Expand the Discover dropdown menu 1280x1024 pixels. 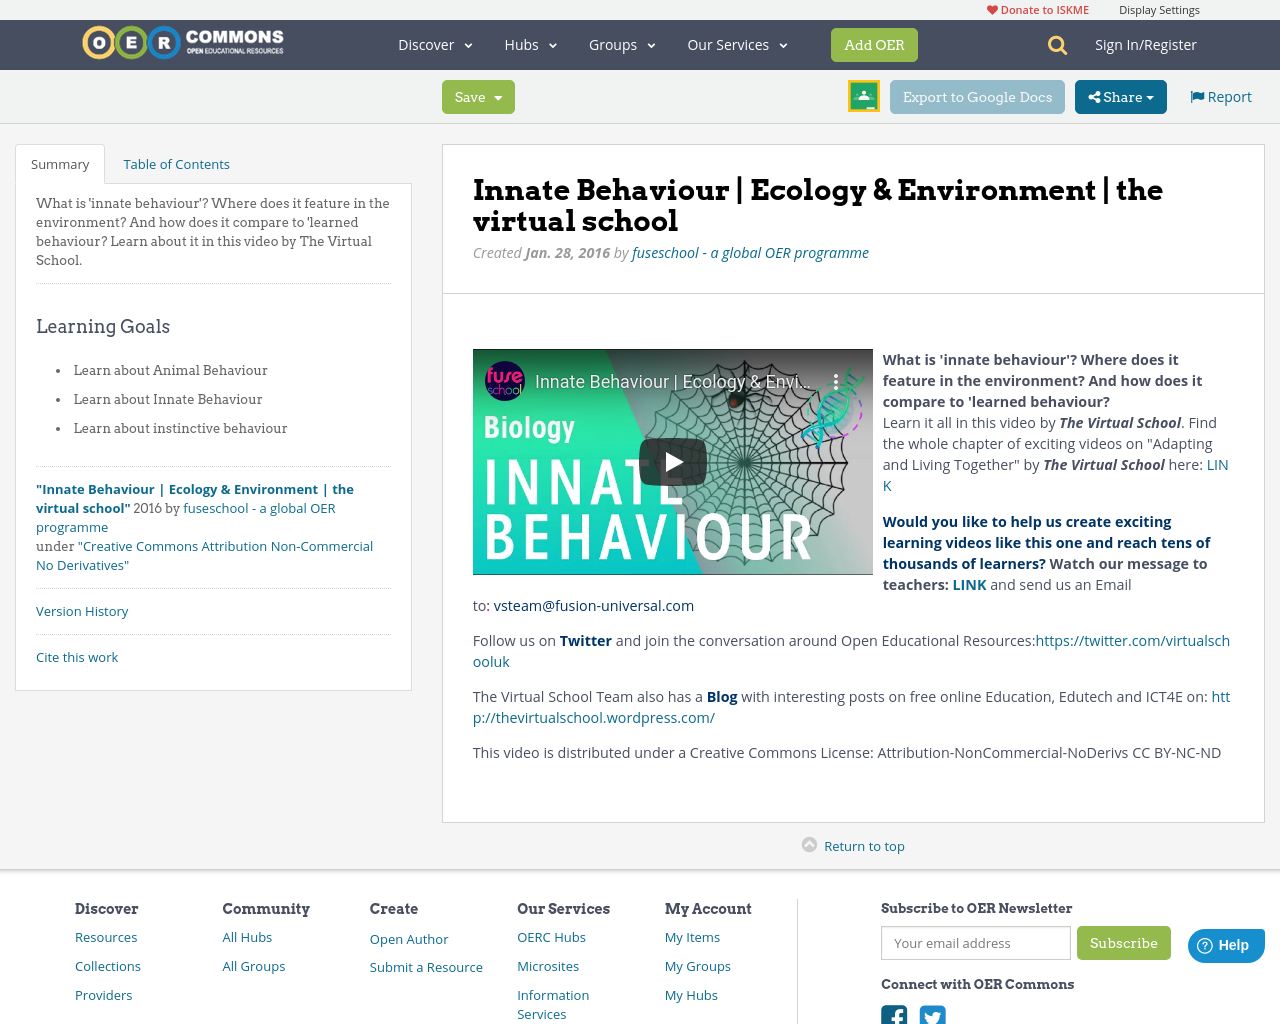coord(435,45)
